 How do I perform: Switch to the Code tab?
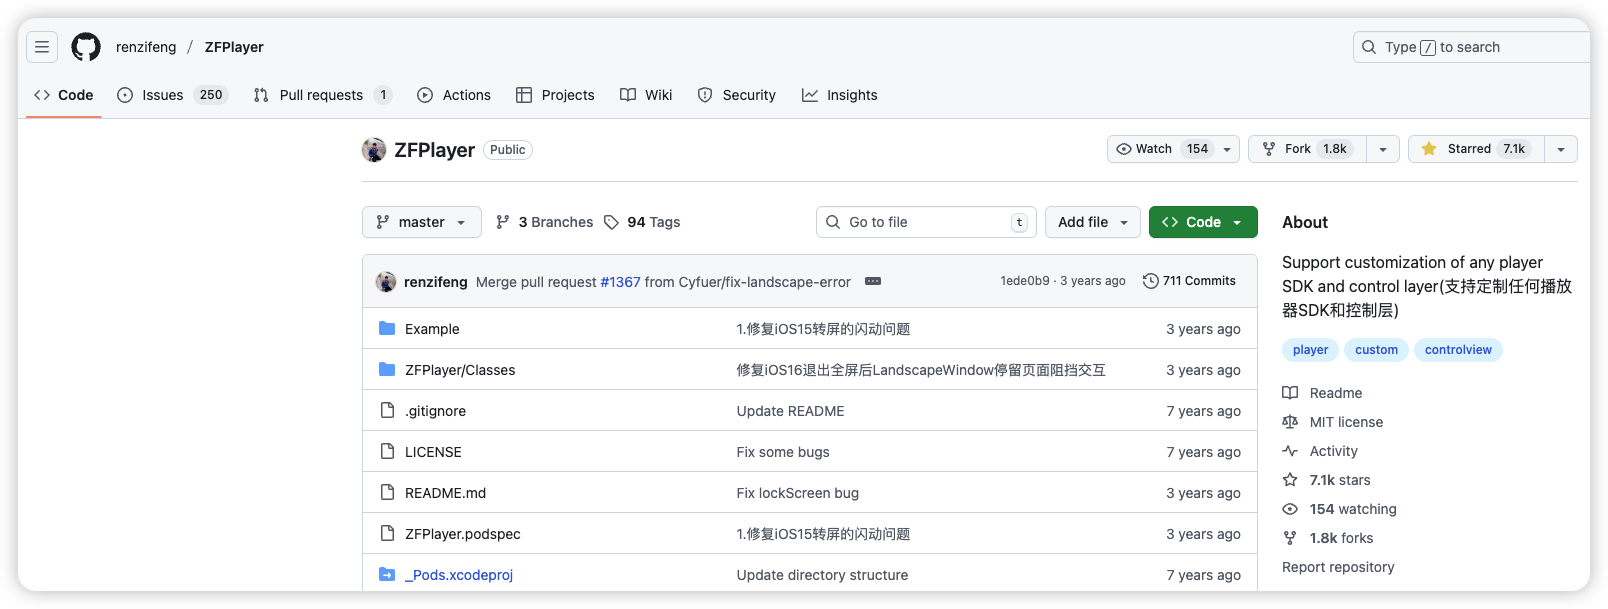64,95
